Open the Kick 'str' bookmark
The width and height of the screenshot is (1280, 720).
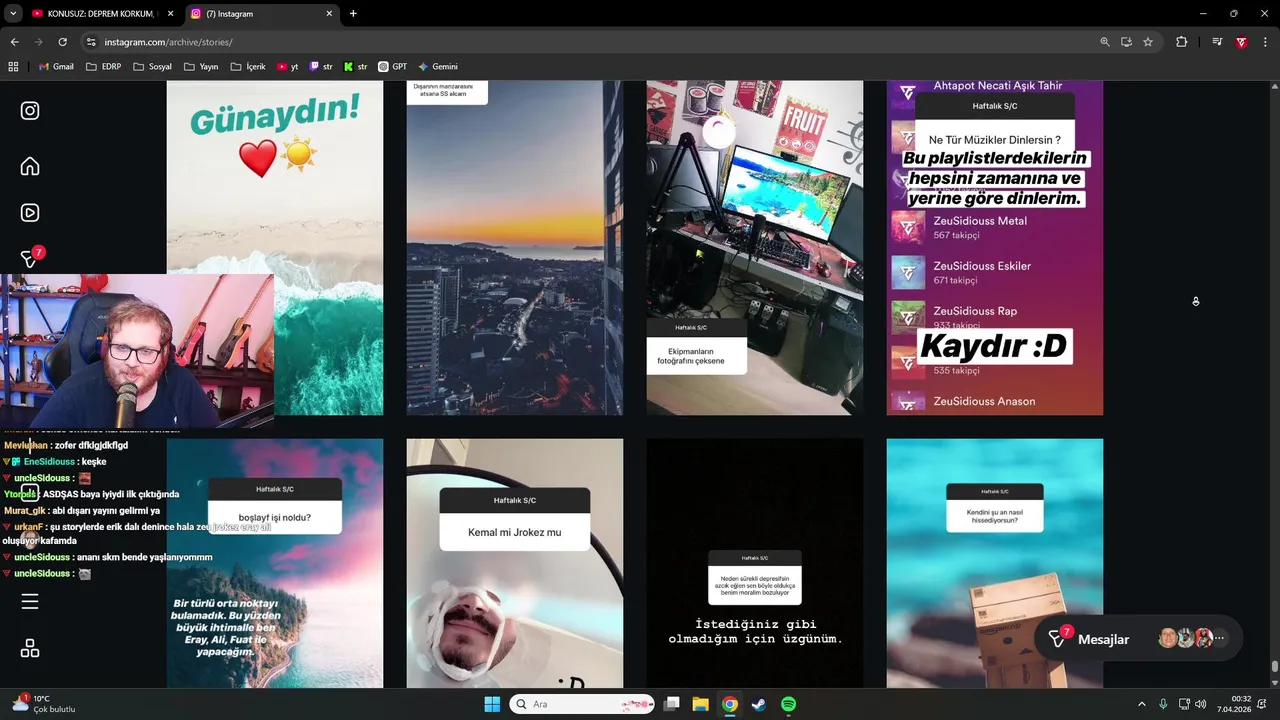click(x=355, y=67)
